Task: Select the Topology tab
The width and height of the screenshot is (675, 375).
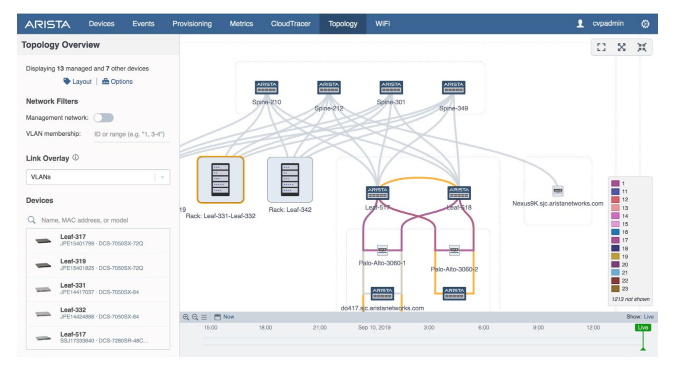Action: (x=343, y=24)
